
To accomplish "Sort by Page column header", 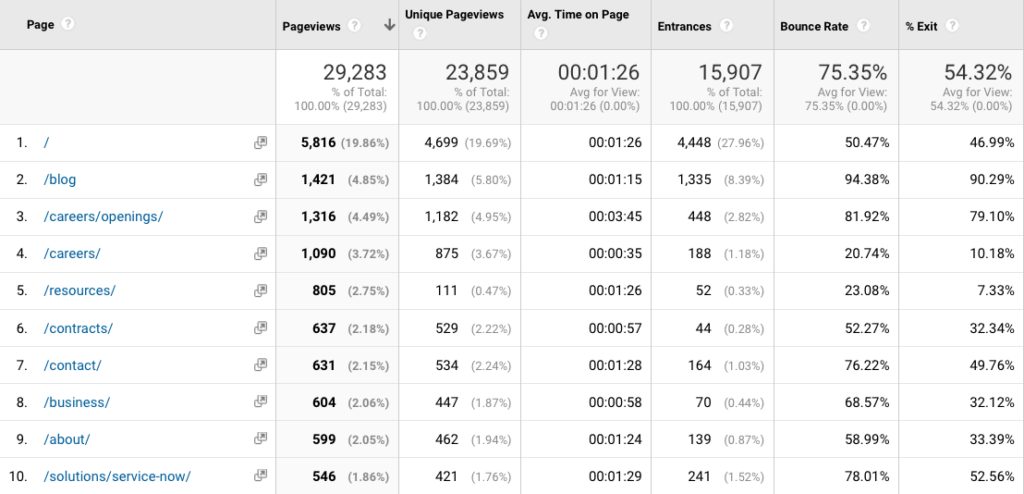I will click(40, 25).
